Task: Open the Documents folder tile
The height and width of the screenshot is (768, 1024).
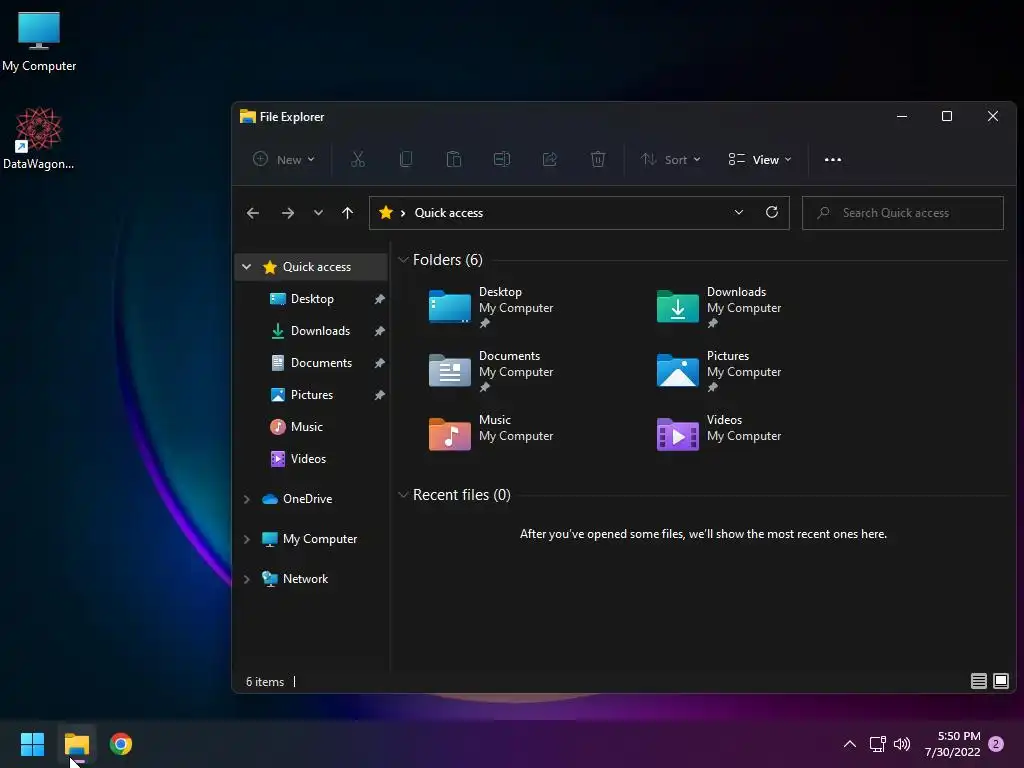Action: tap(491, 371)
